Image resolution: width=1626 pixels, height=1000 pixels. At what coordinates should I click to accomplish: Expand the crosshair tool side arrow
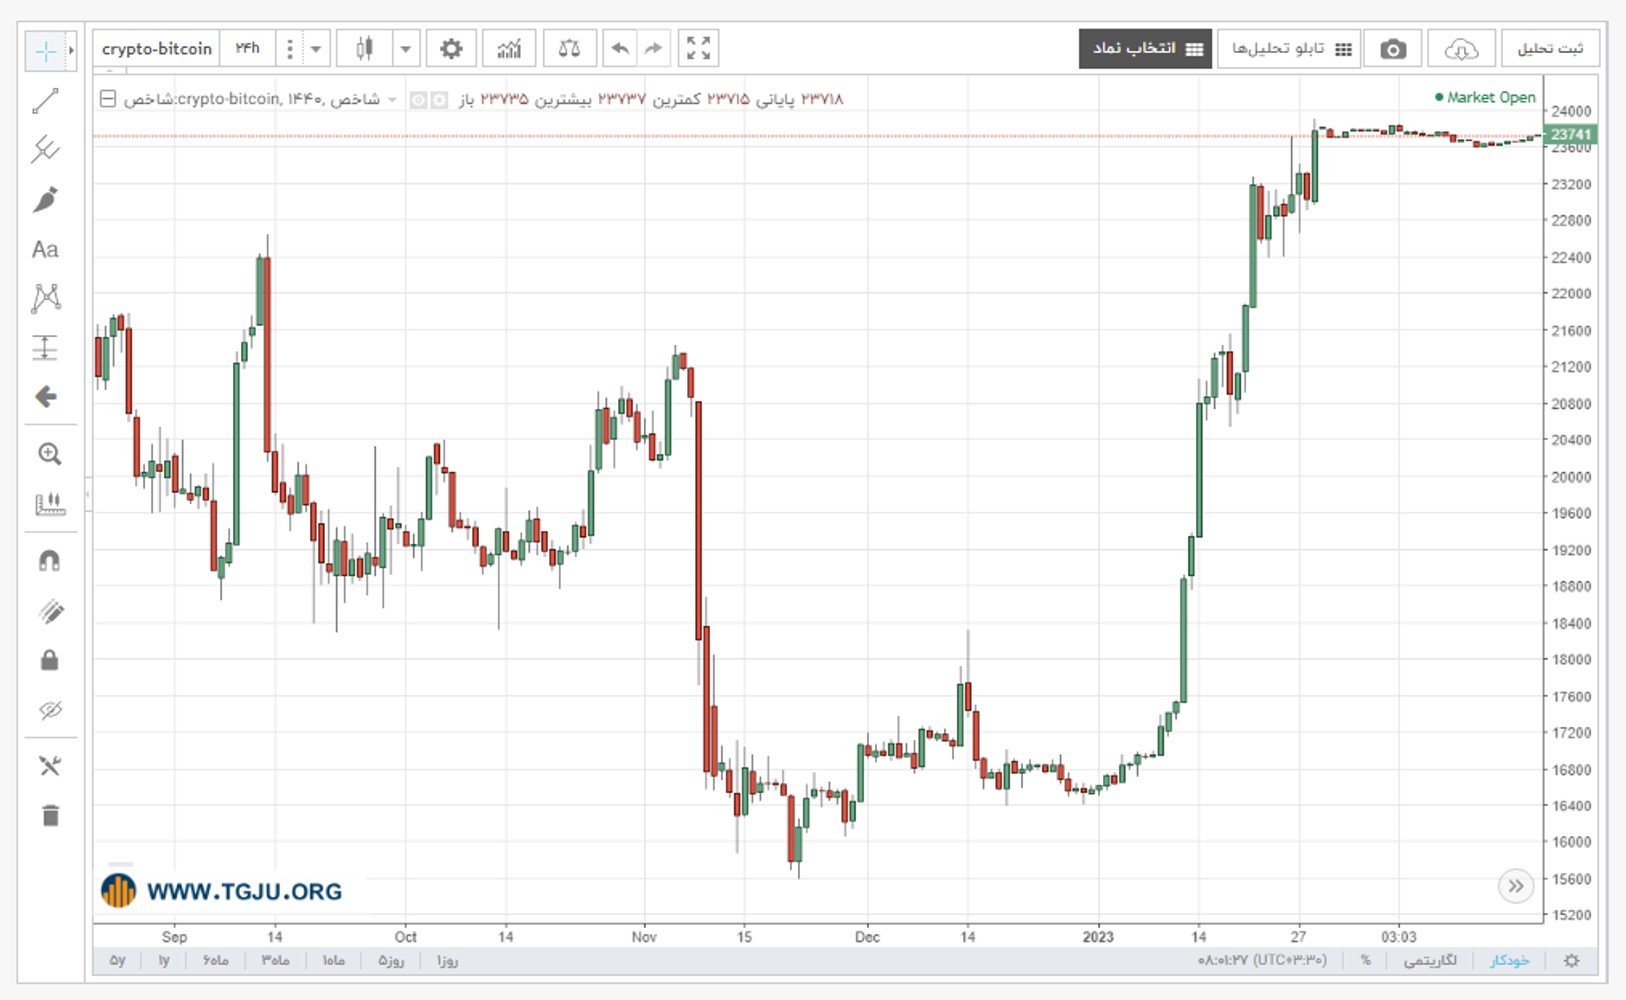[71, 50]
